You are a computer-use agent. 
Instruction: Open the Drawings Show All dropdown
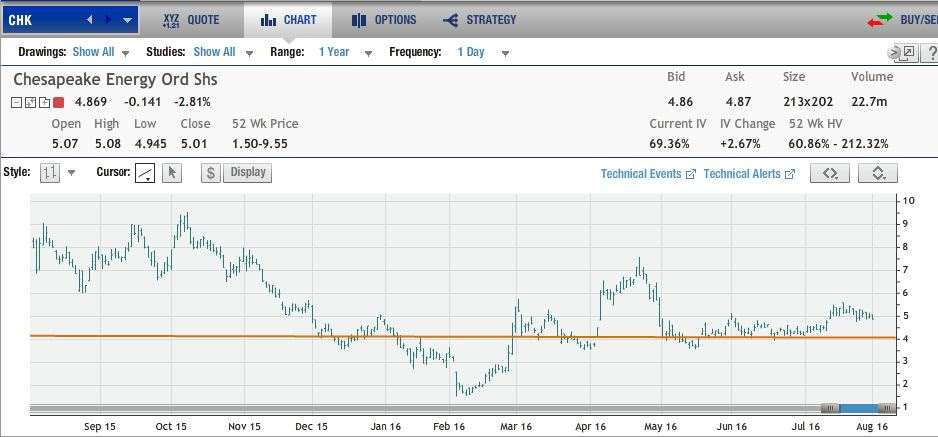(100, 52)
